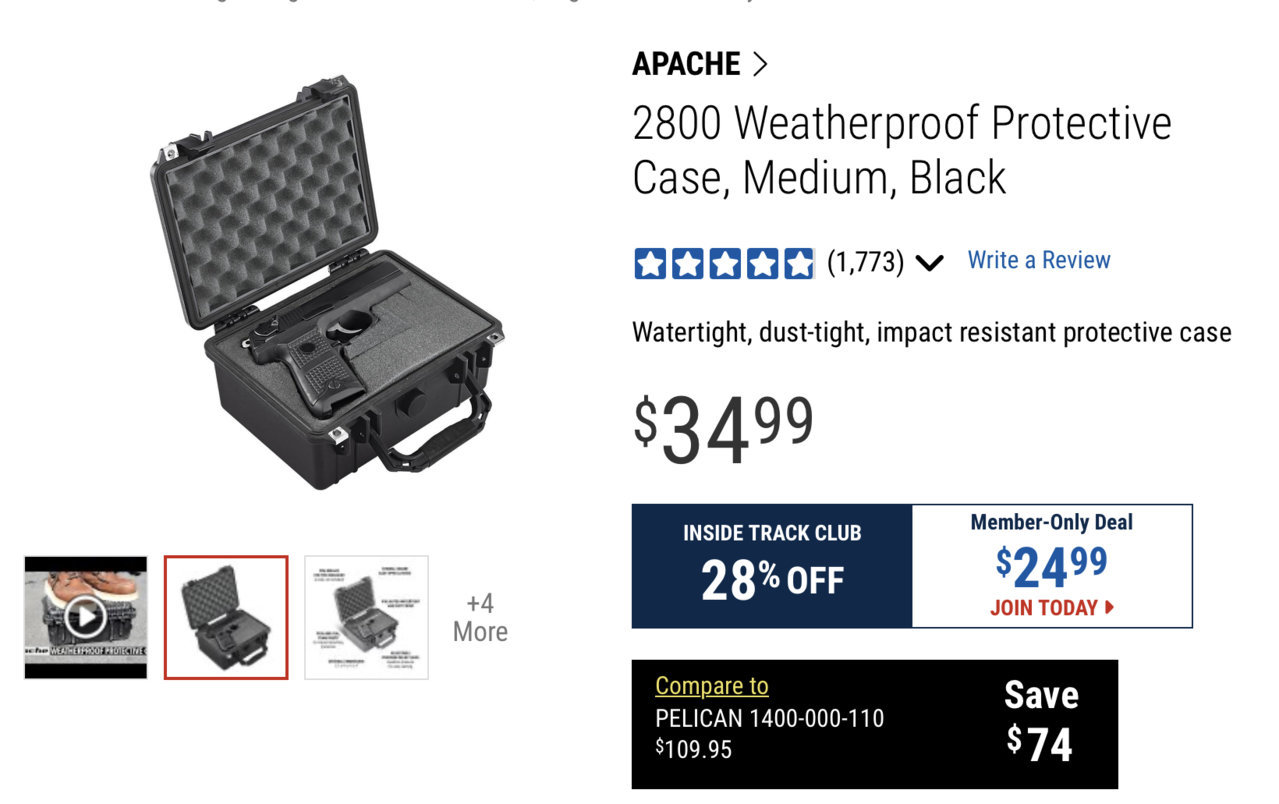Open the features diagram thumbnail
1279x804 pixels.
pos(366,618)
